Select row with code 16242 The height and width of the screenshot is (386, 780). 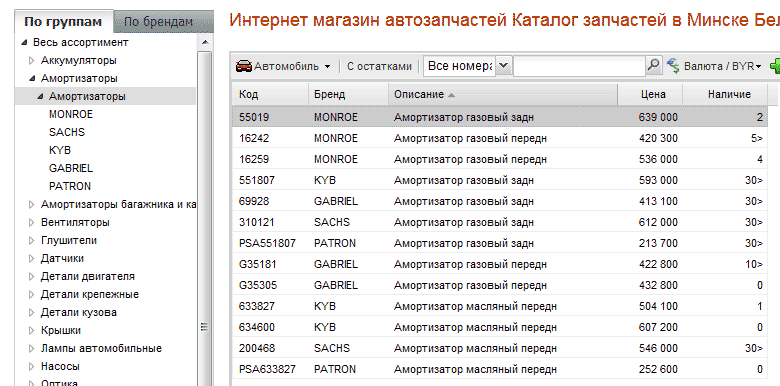click(x=499, y=138)
